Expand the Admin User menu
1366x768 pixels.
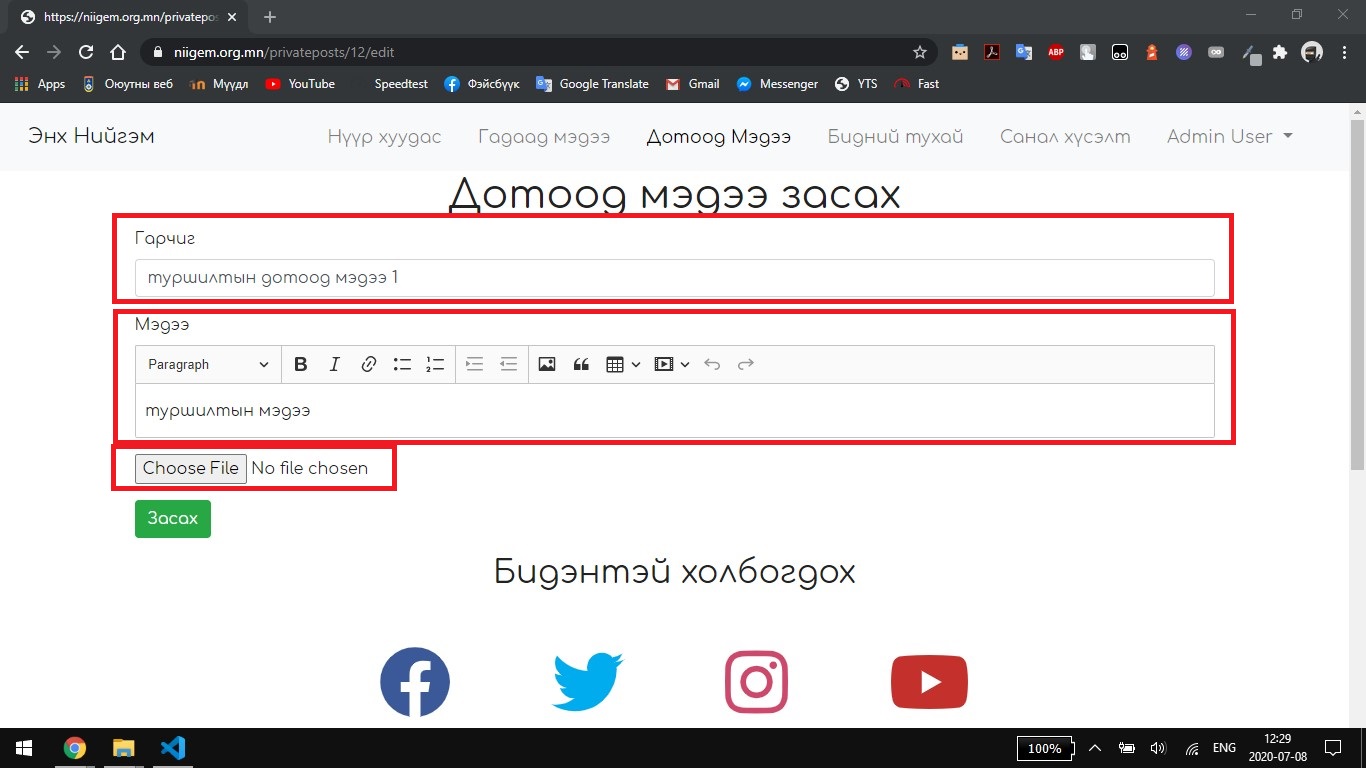click(x=1229, y=137)
